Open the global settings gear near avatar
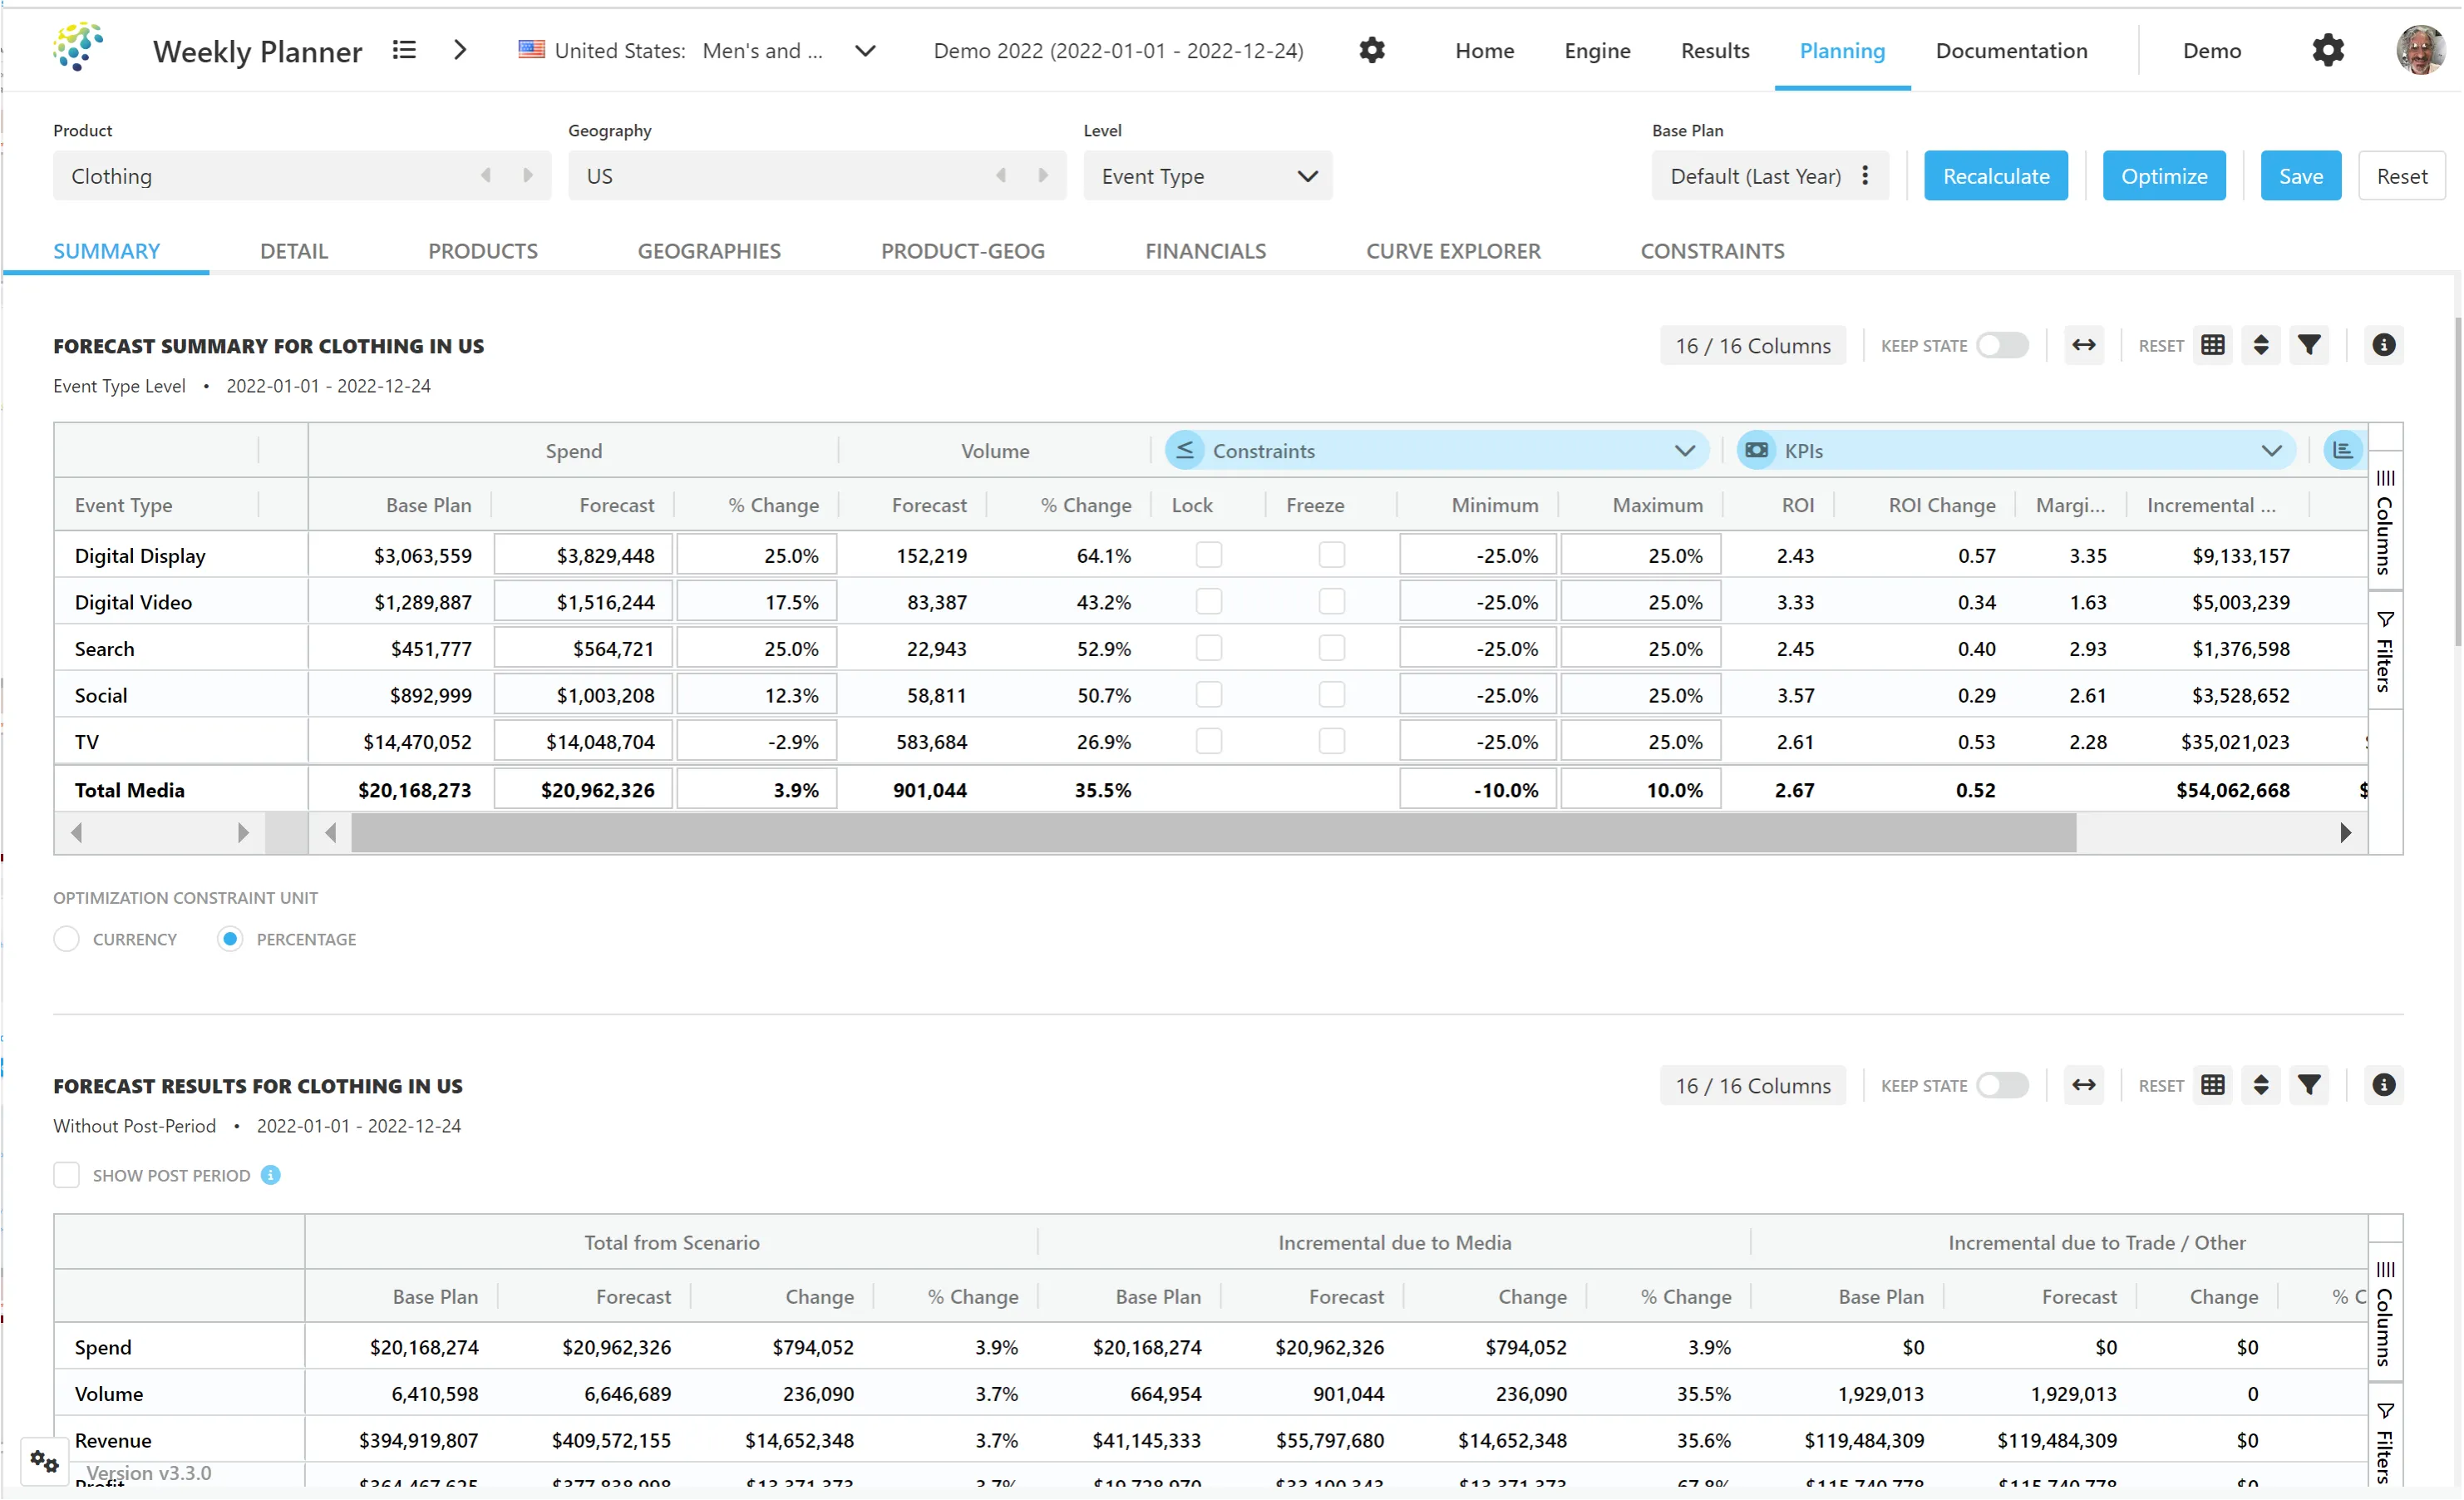This screenshot has height=1500, width=2464. tap(2328, 50)
